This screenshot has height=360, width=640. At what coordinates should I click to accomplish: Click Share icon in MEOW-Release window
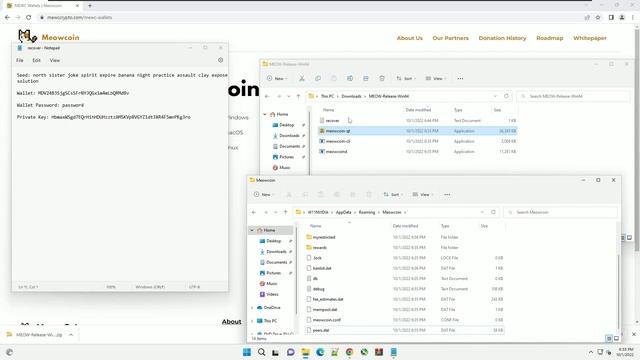tap(366, 78)
